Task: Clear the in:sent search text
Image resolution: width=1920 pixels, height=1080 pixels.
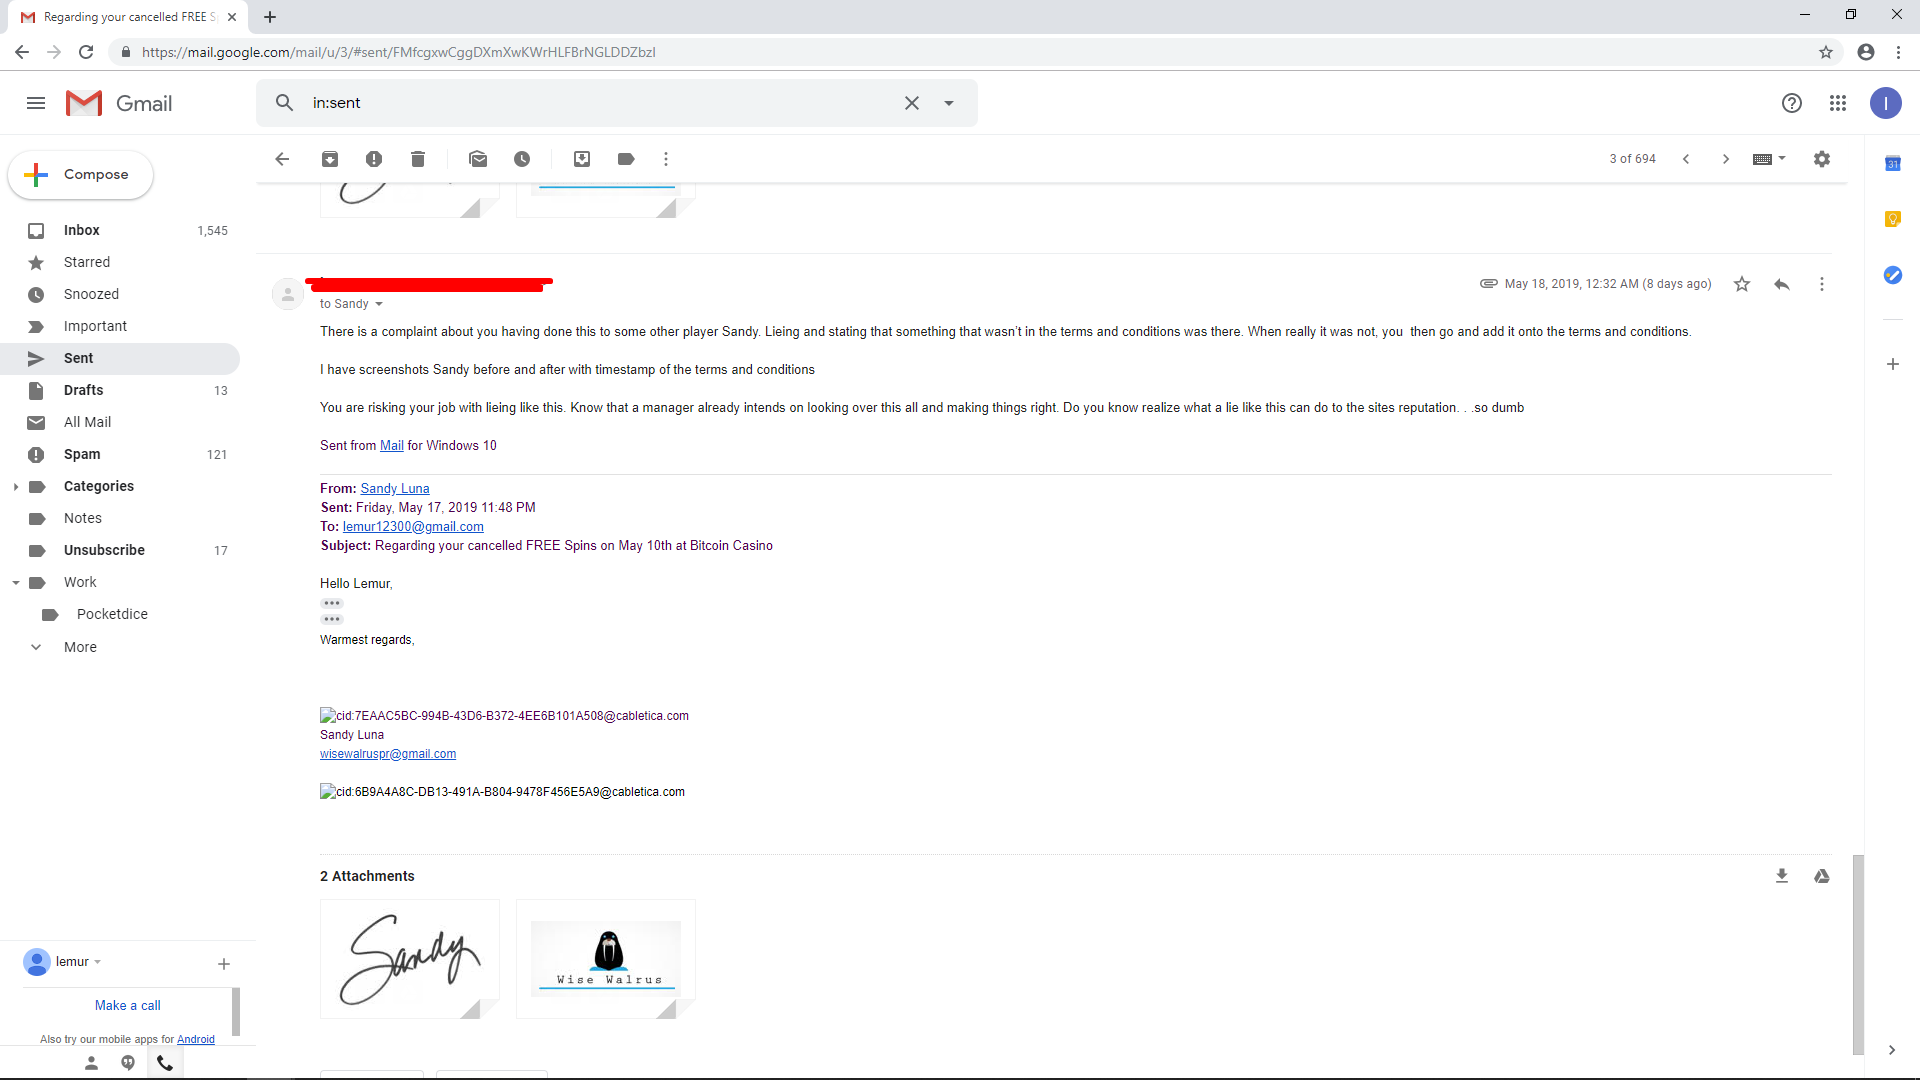Action: (912, 103)
